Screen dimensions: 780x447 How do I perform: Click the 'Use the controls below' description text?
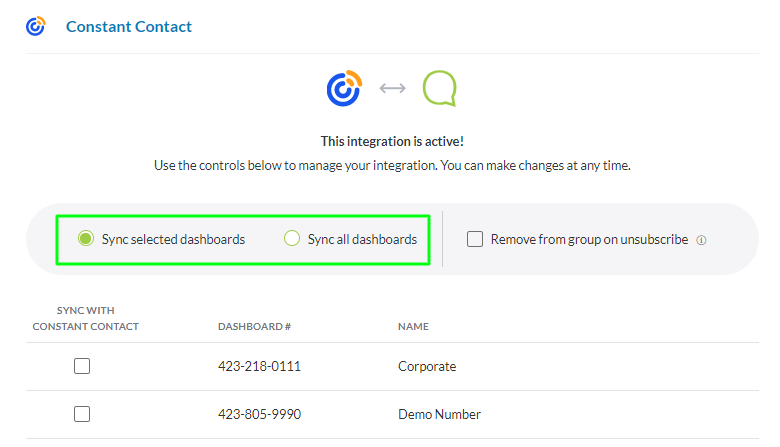point(392,165)
